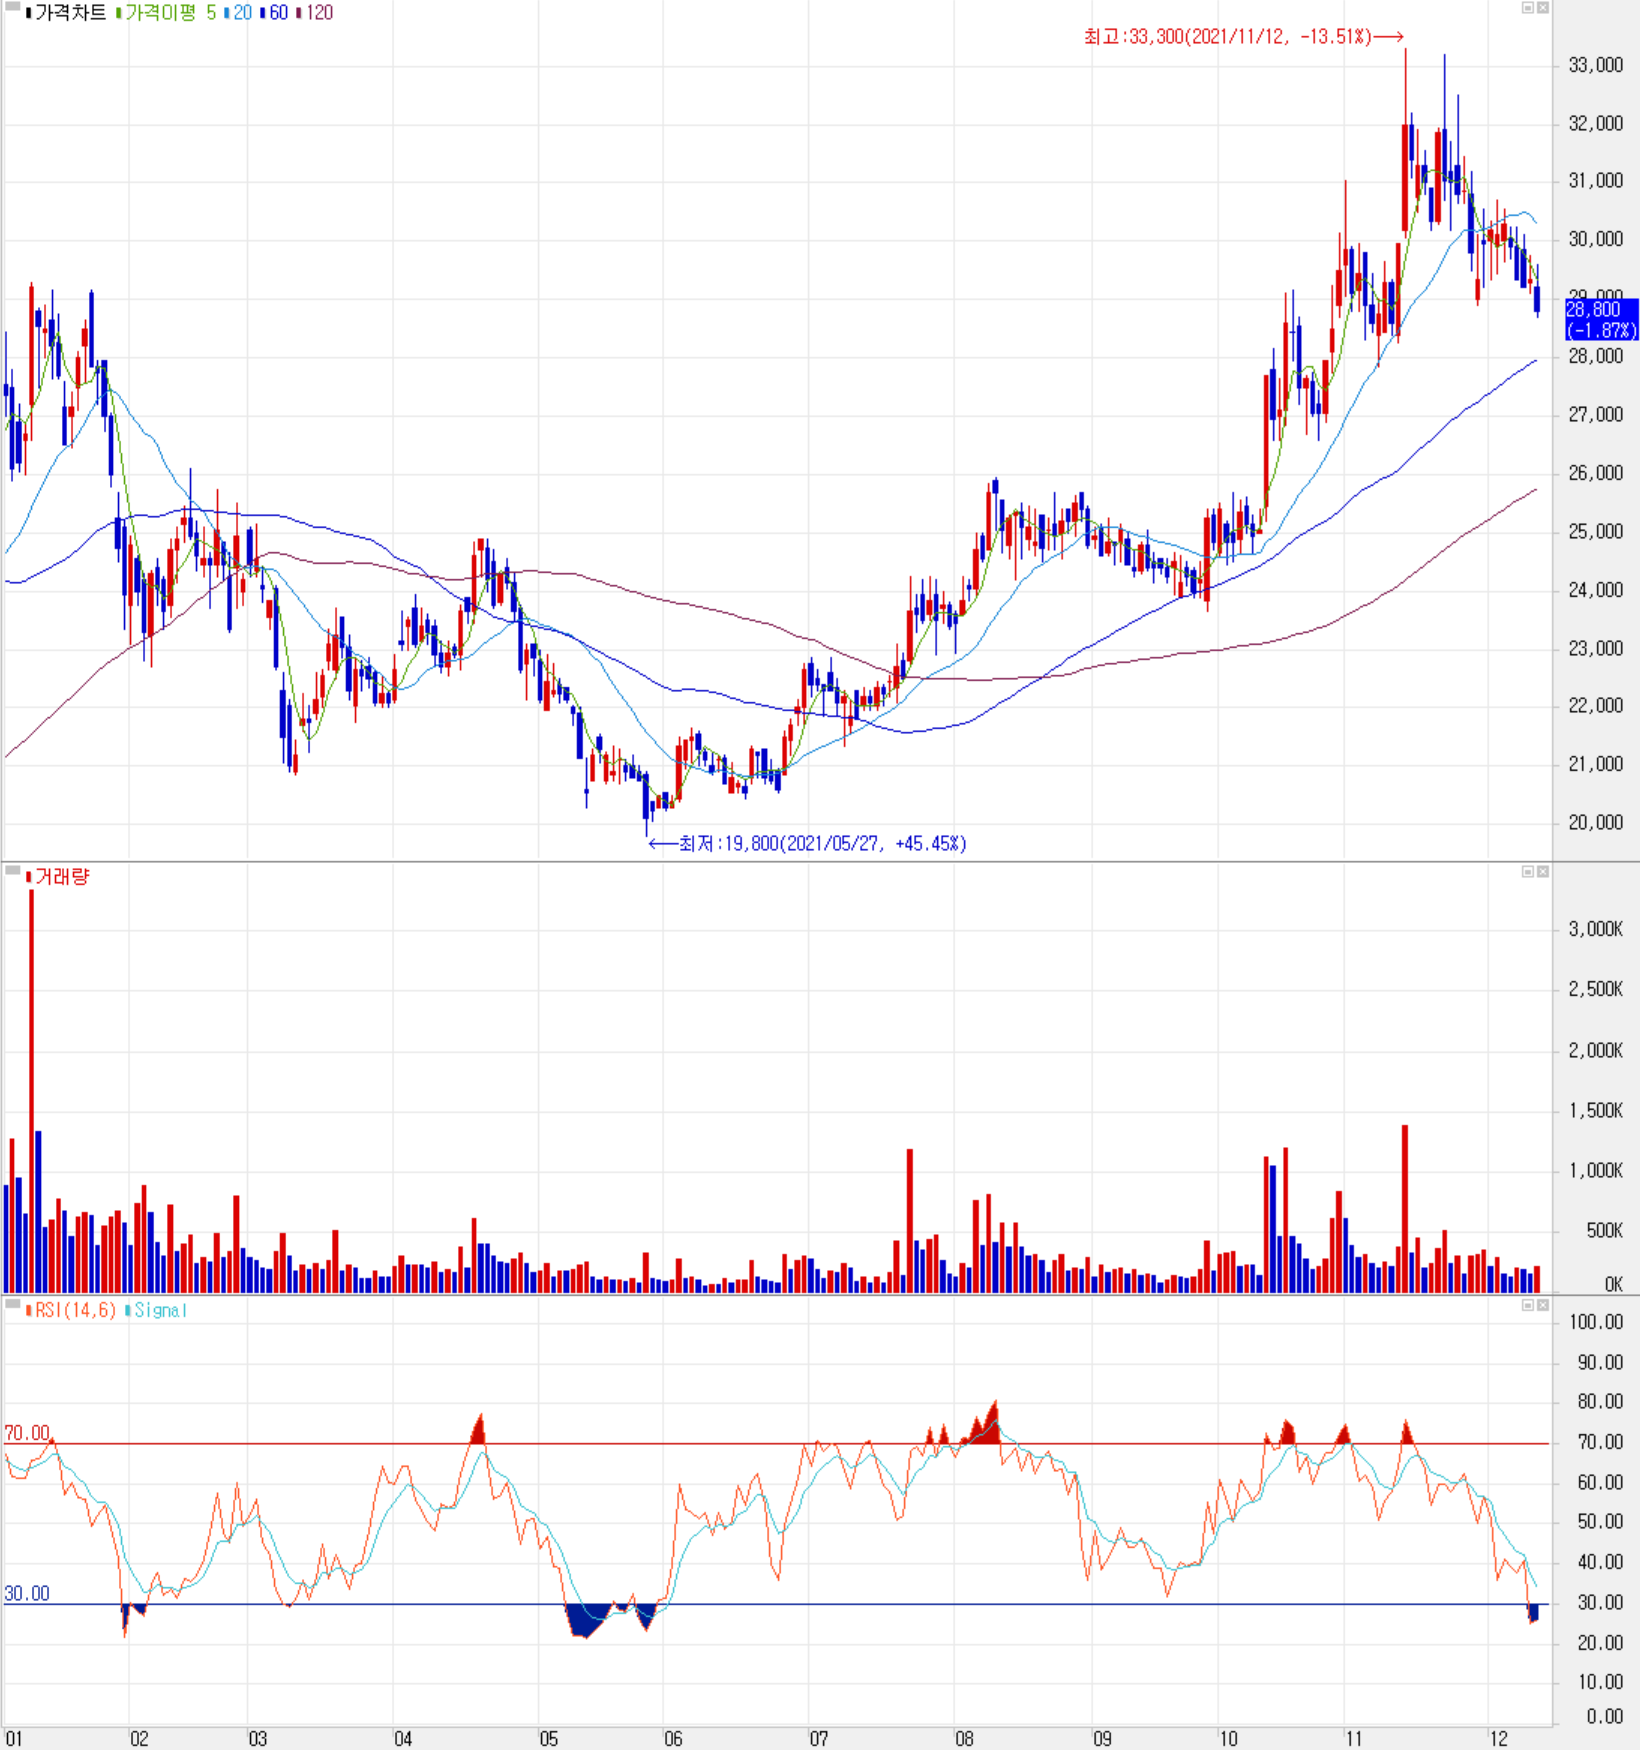
Task: Click the 100.00 RSI axis label
Action: click(1596, 1322)
